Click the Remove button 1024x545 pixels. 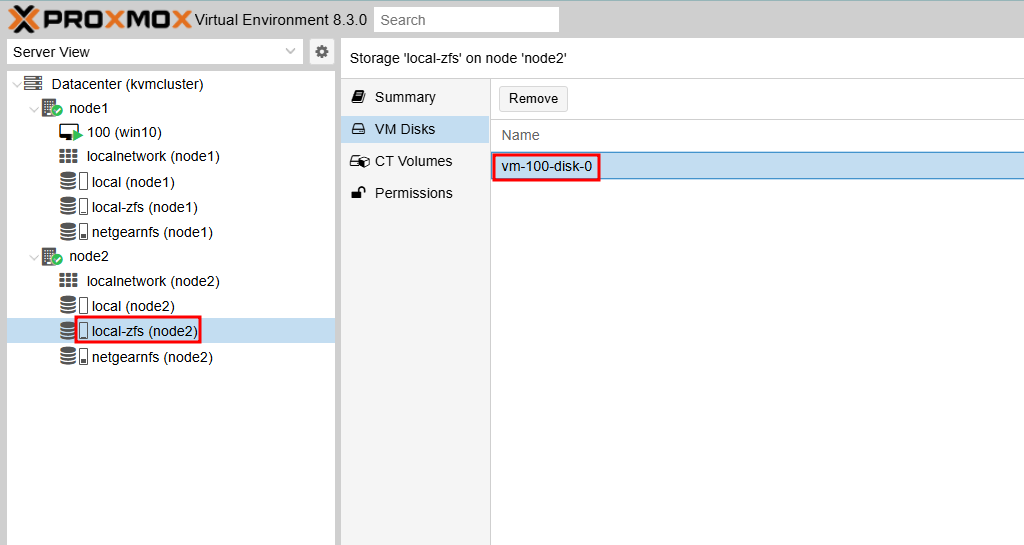coord(534,99)
